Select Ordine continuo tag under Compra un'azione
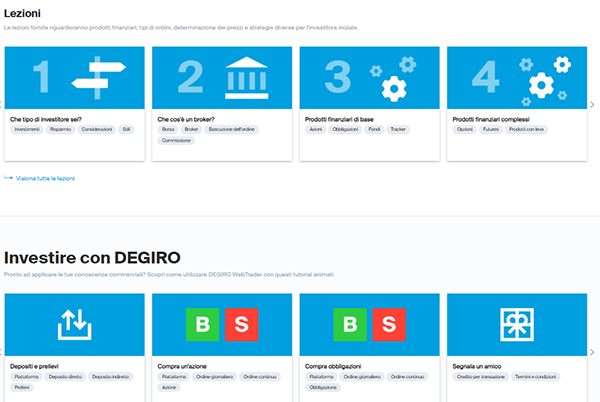 tap(260, 377)
